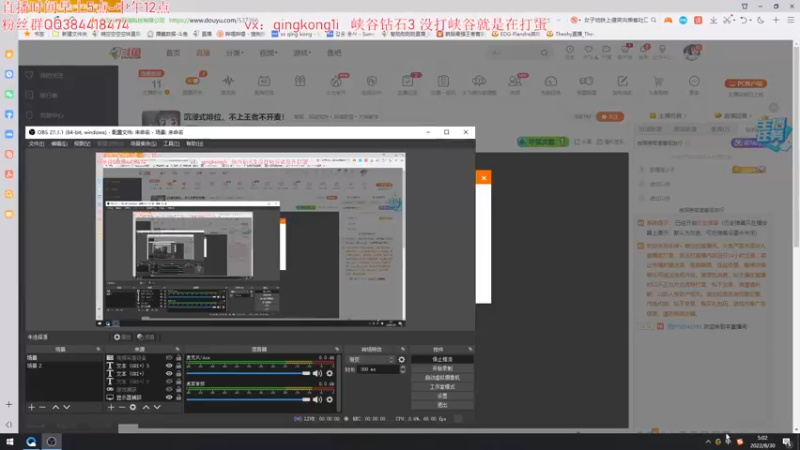
Task: Toggle lock on 视频采集设备 source
Action: point(179,358)
